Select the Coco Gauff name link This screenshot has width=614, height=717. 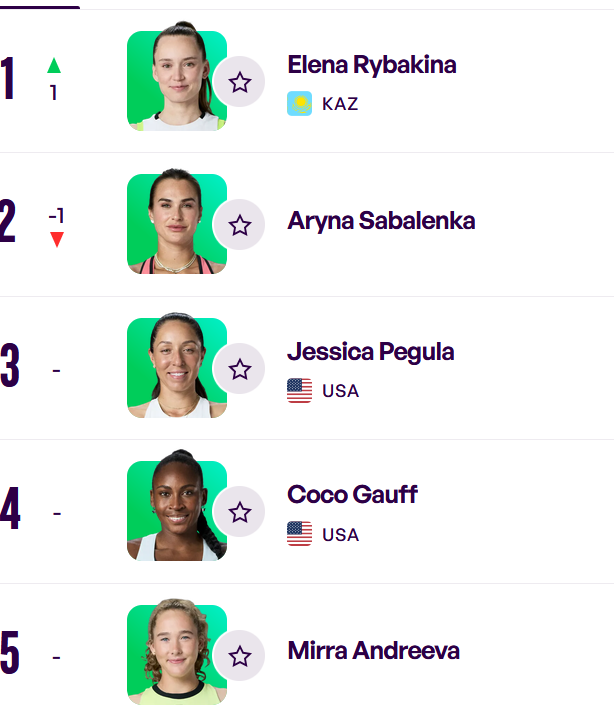[352, 494]
